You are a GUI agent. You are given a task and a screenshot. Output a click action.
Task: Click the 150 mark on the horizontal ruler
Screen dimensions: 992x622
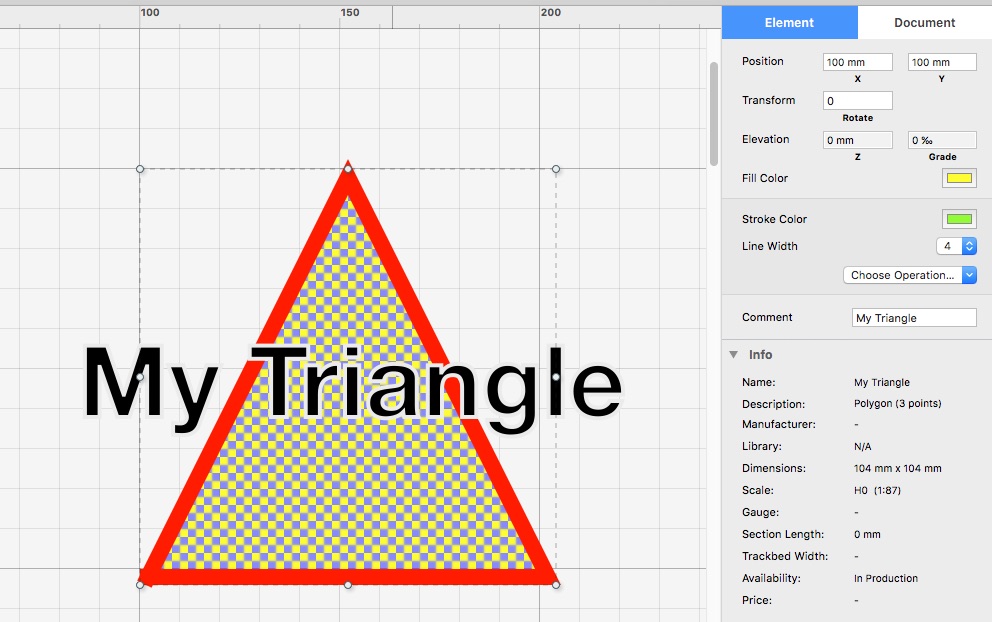(x=350, y=13)
